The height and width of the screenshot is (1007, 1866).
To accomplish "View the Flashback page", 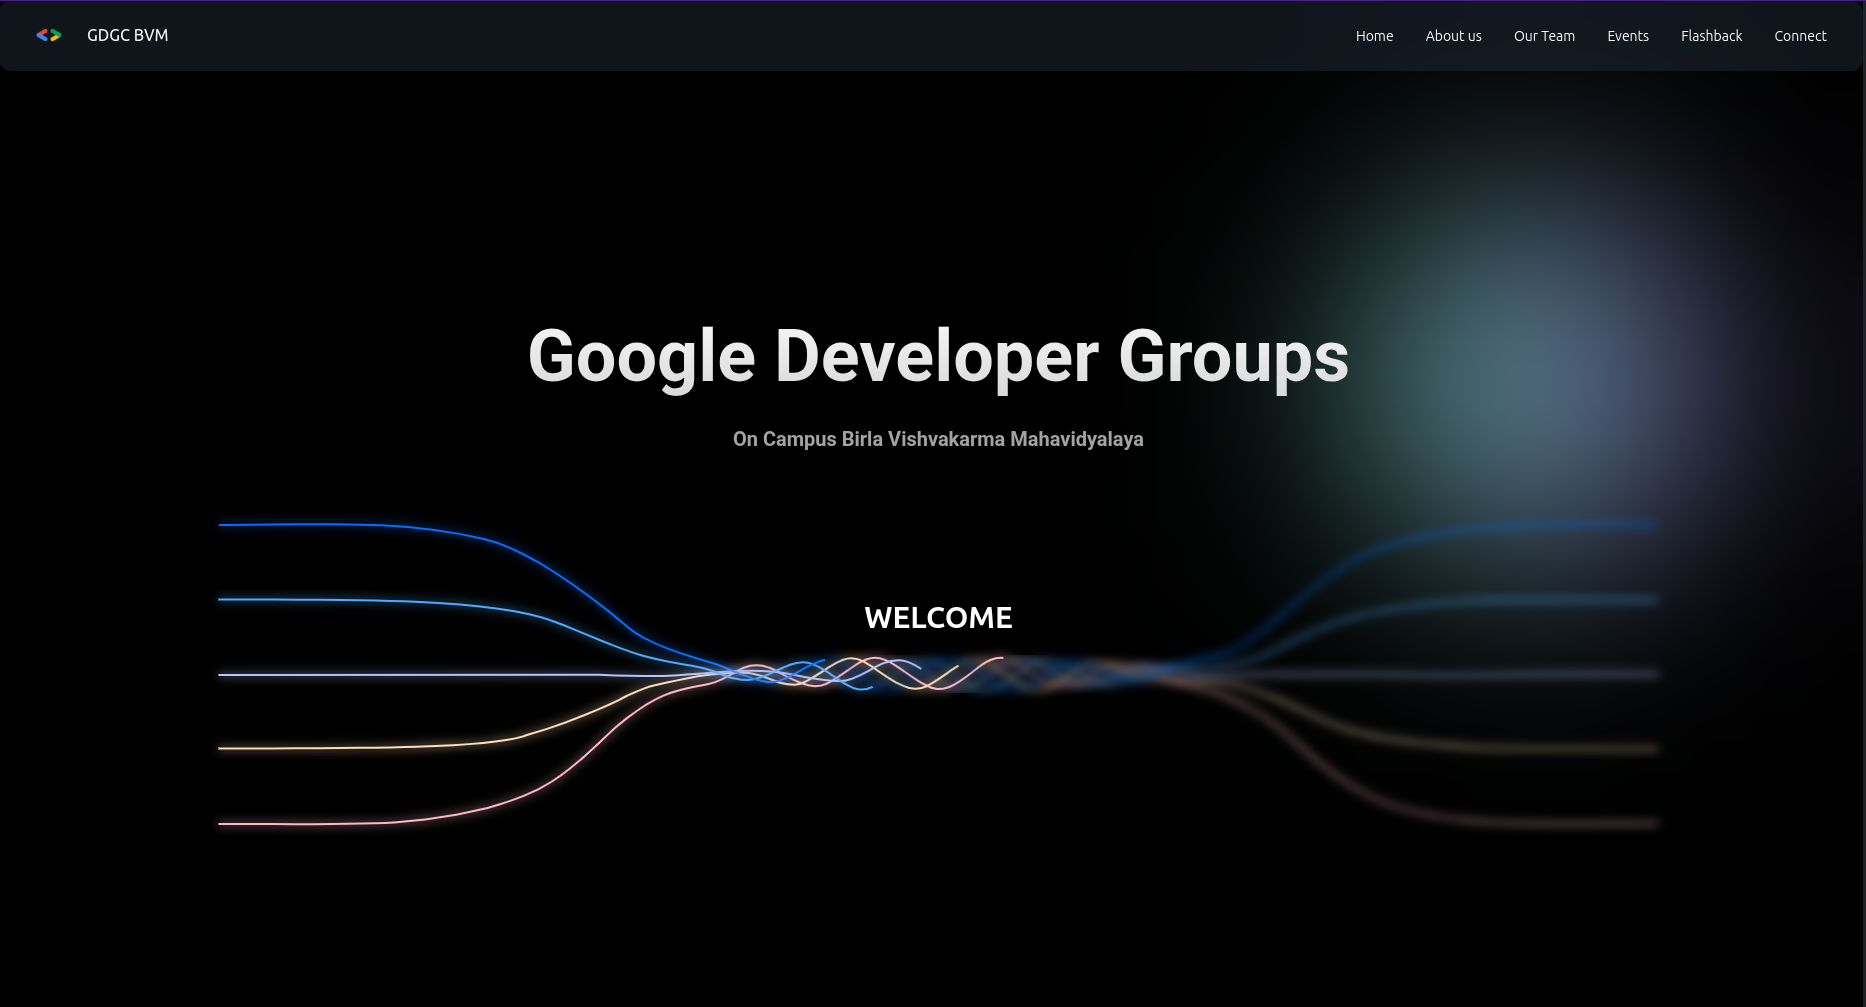I will [1711, 35].
